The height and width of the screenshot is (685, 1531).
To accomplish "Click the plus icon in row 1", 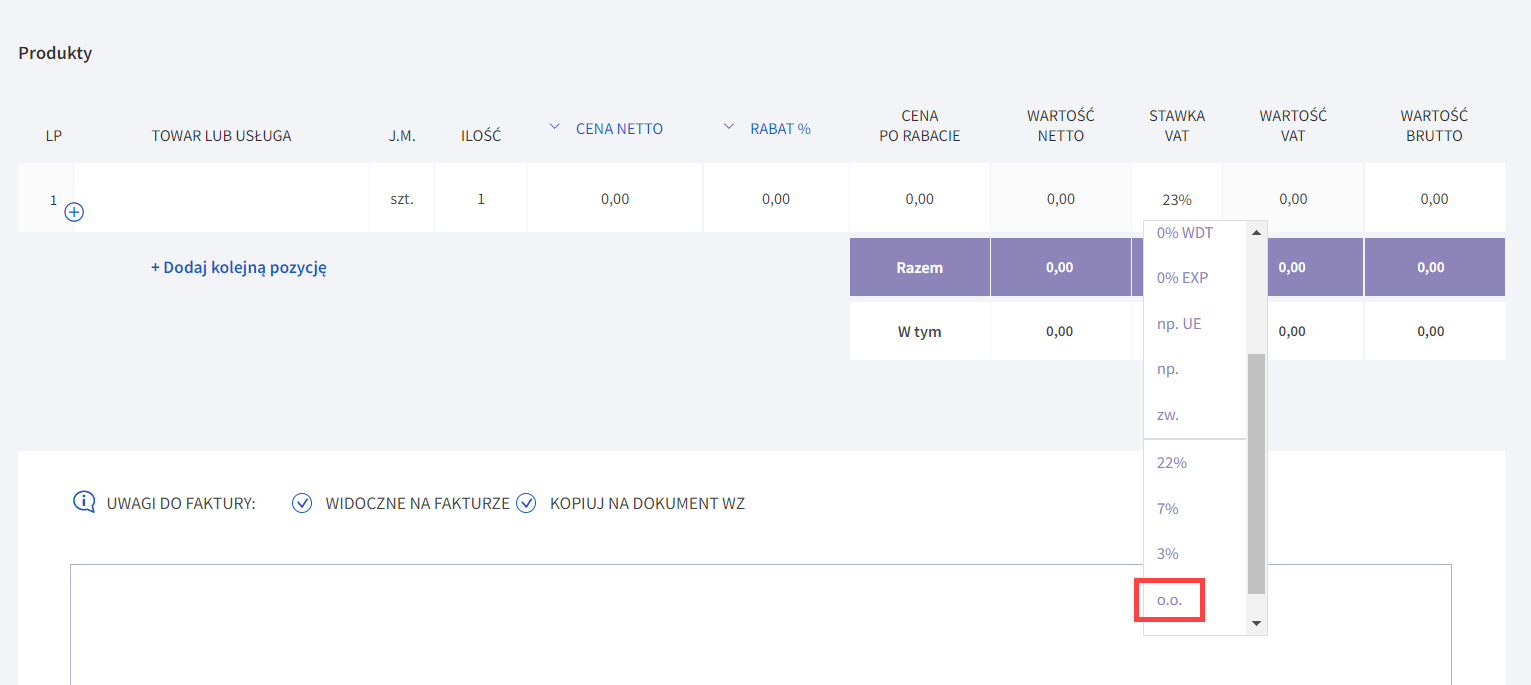I will (74, 212).
